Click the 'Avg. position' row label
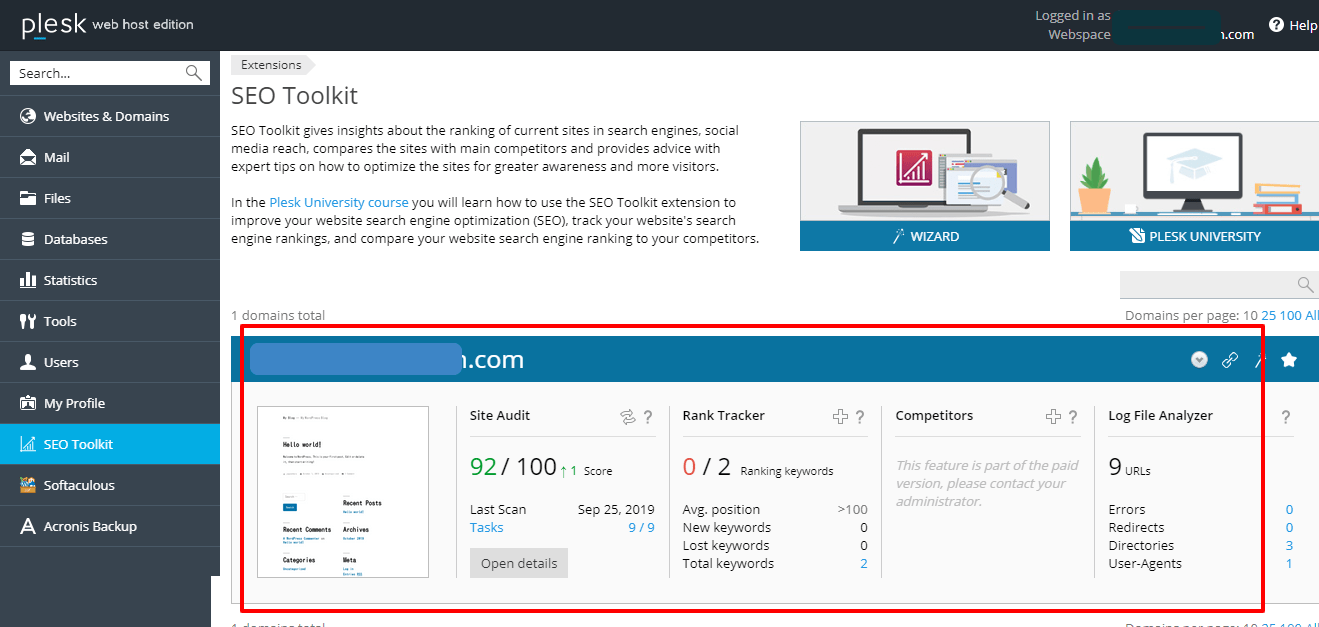The image size is (1319, 627). pos(721,509)
